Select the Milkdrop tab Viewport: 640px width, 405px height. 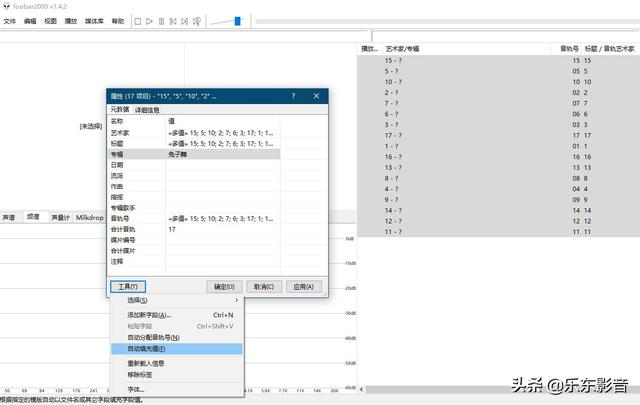pyautogui.click(x=90, y=217)
